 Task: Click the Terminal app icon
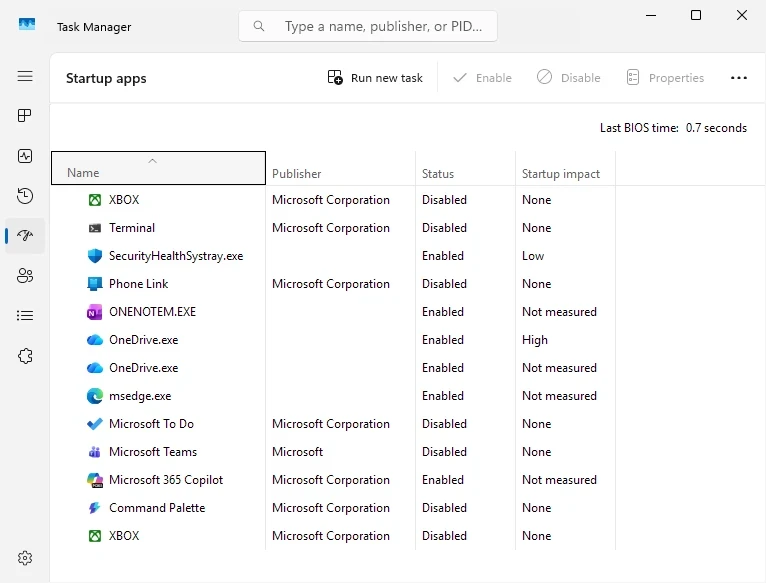95,228
